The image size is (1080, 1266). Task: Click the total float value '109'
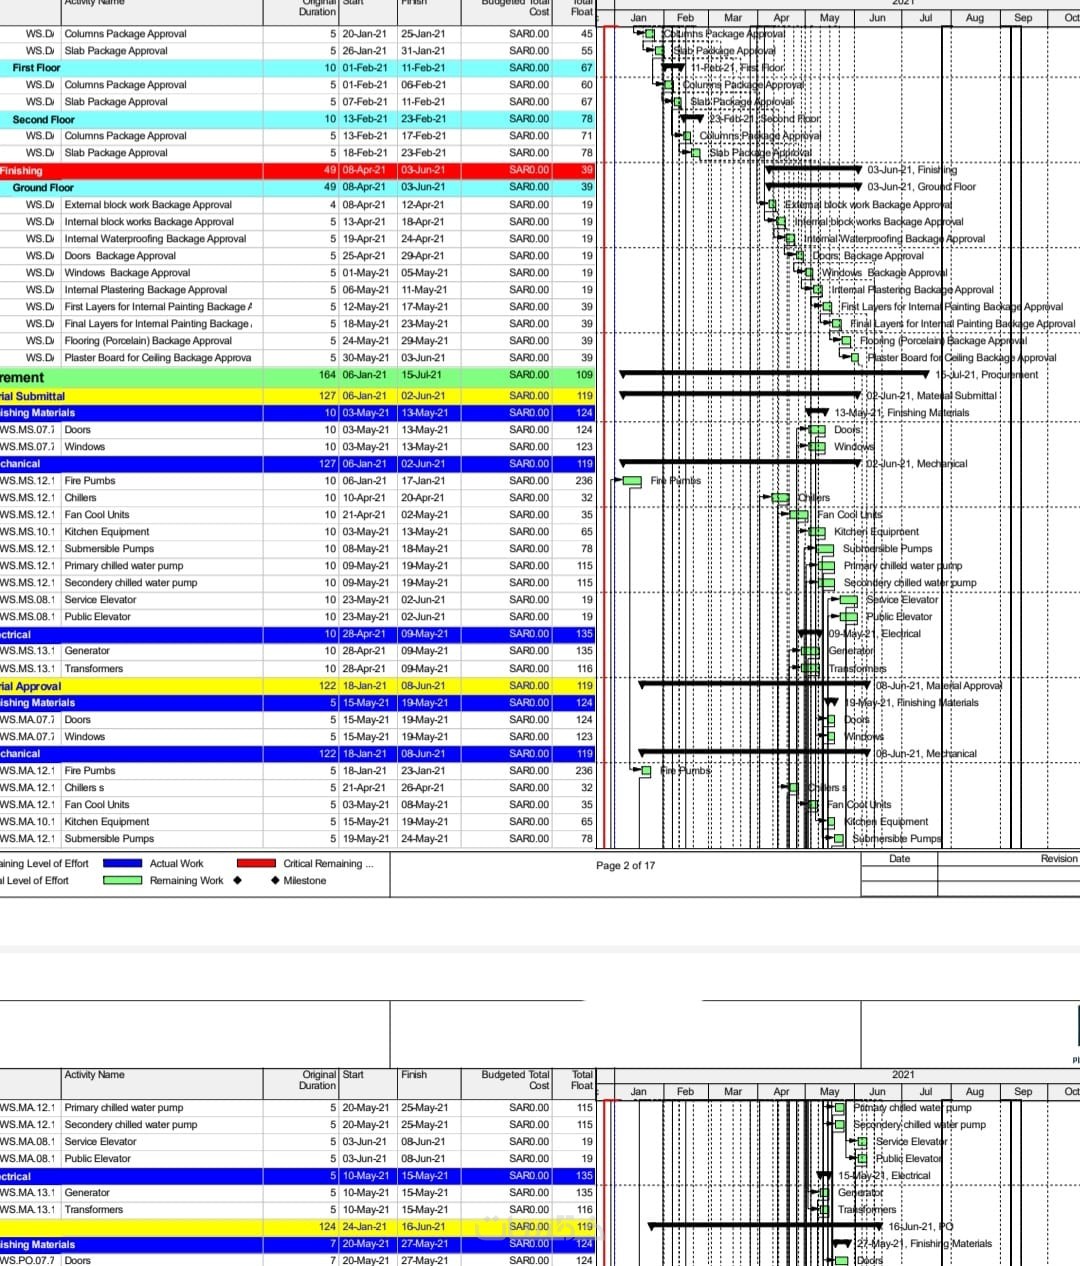pos(584,375)
